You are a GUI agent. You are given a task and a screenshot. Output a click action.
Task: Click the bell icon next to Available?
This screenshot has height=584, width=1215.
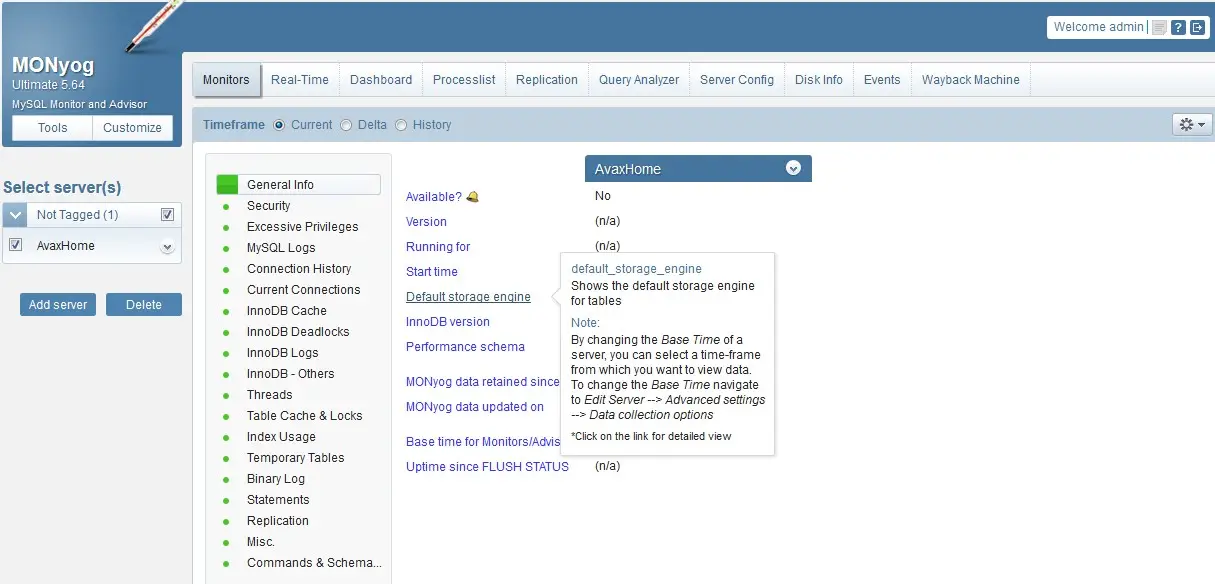pos(472,197)
